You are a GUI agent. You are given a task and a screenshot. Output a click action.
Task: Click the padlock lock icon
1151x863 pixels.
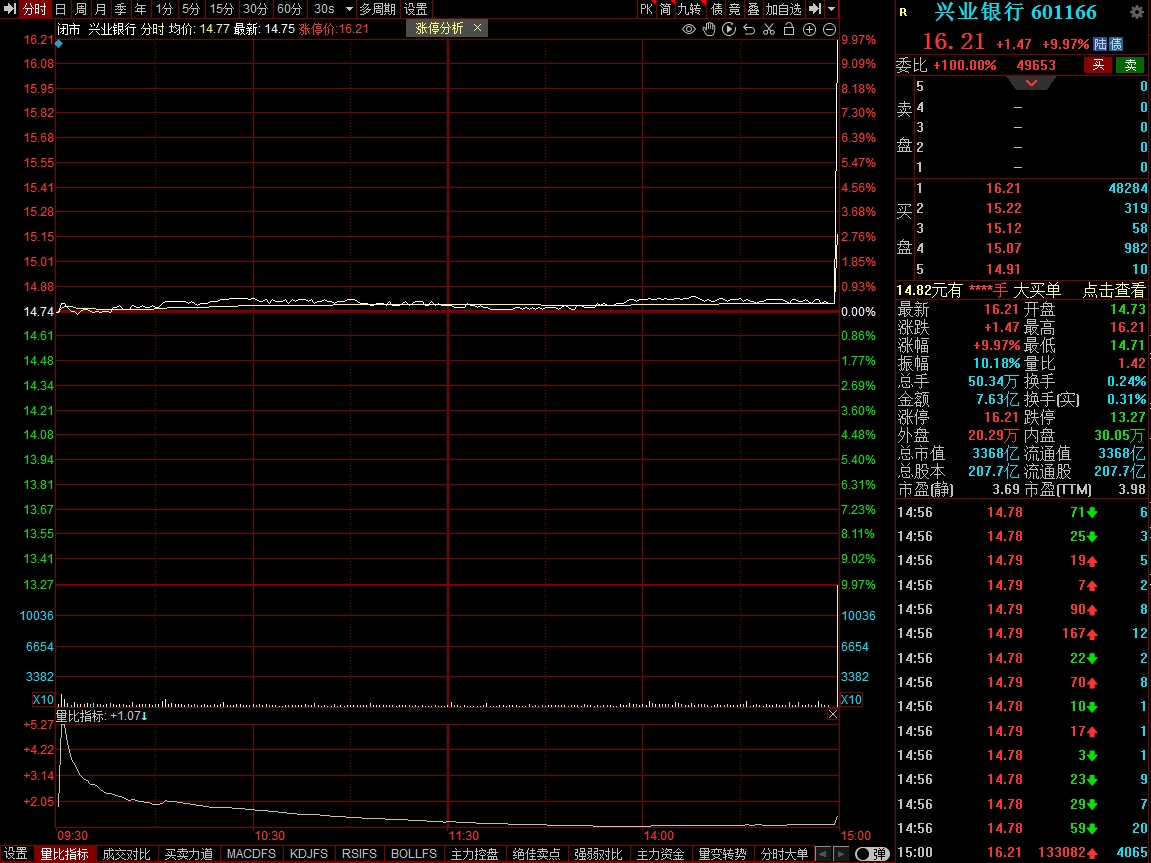coord(789,29)
